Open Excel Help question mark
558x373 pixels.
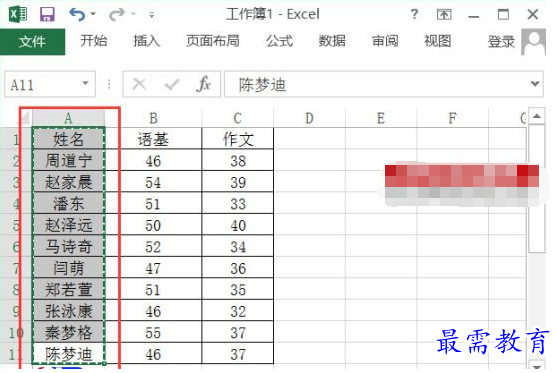(x=414, y=14)
